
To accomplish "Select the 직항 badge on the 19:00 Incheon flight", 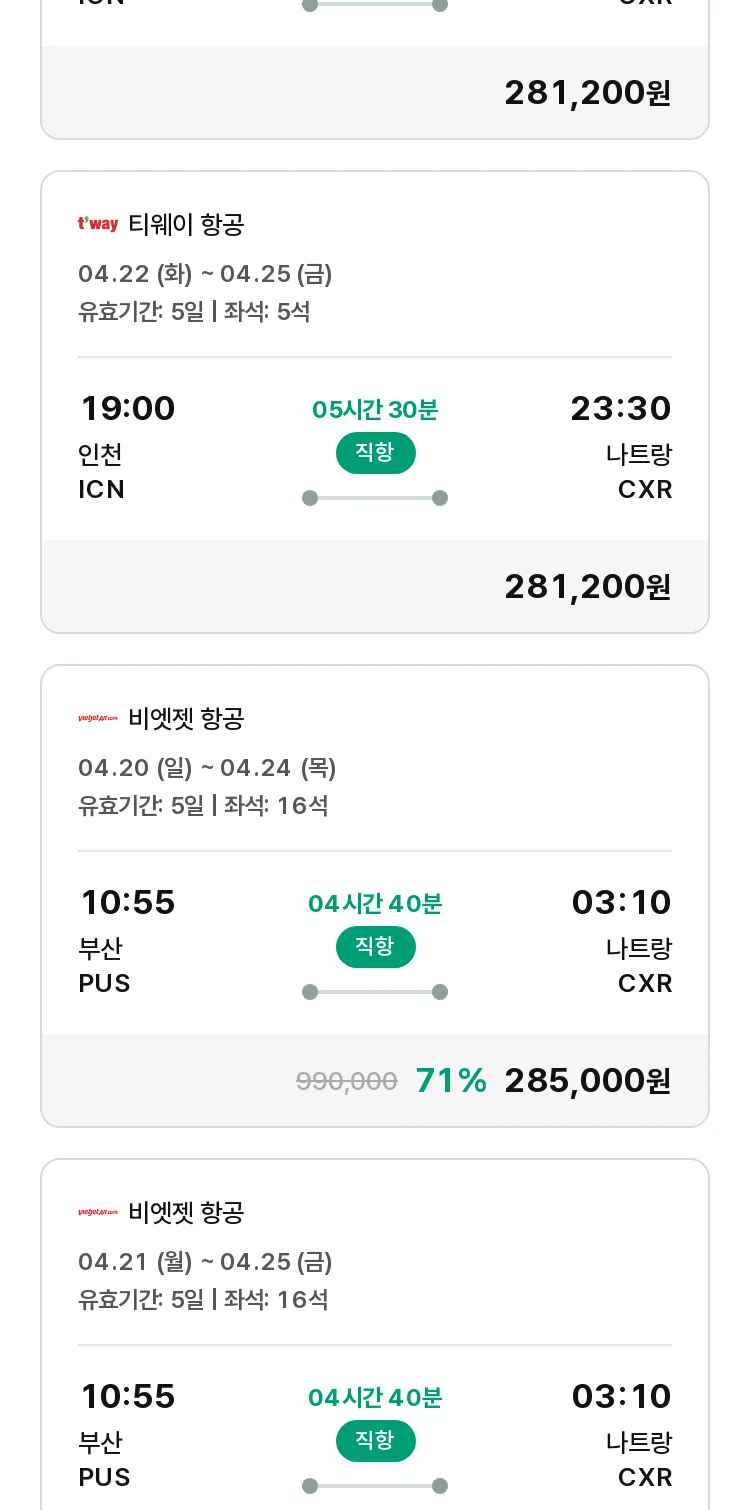I will [375, 453].
